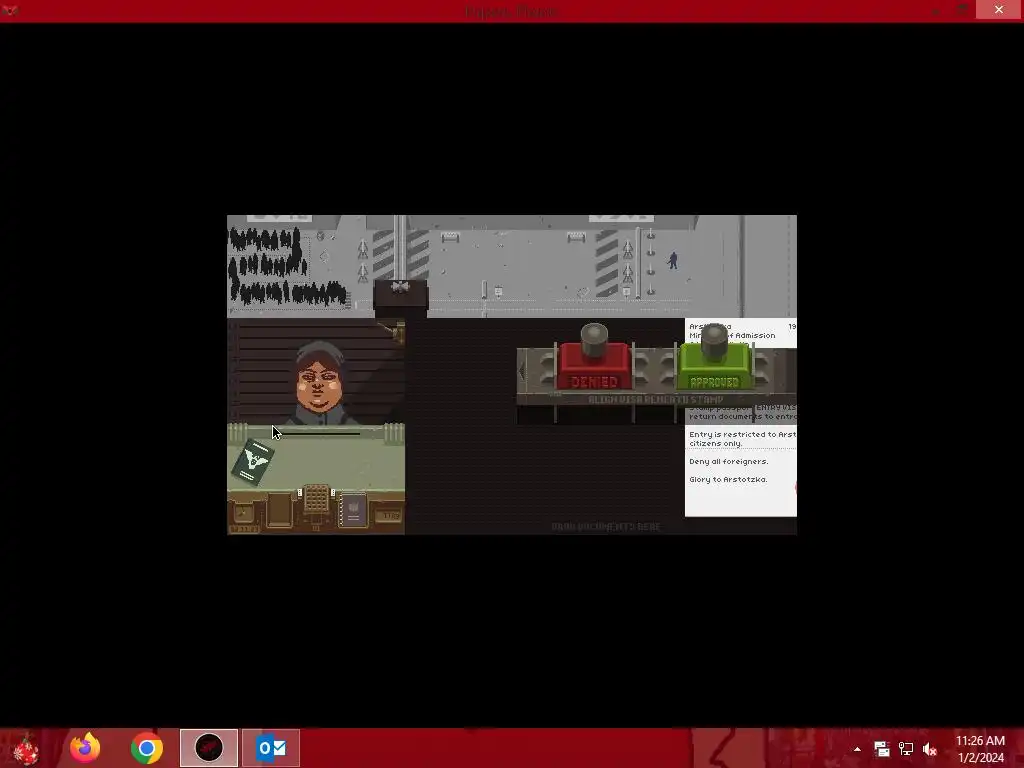Open the action center tray icon
The height and width of the screenshot is (768, 1024).
coord(882,749)
